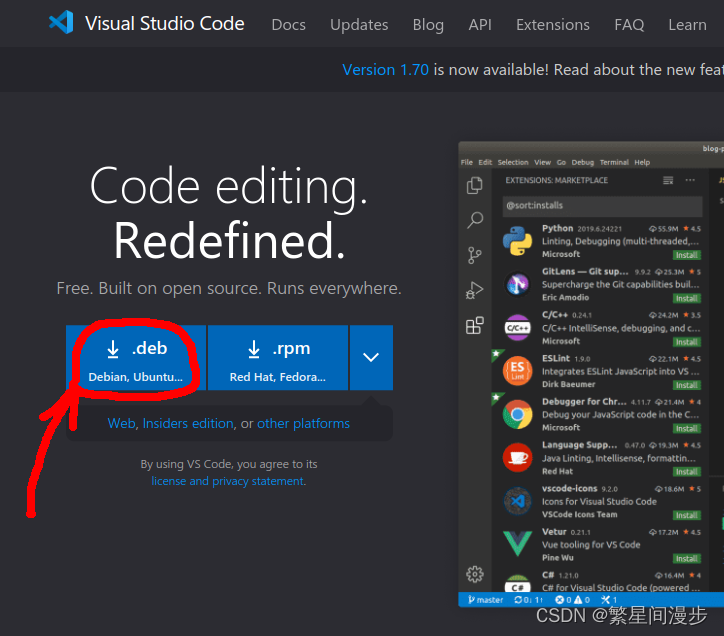Viewport: 724px width, 636px height.
Task: Download the .deb package for Debian, Ubuntu
Action: point(136,358)
